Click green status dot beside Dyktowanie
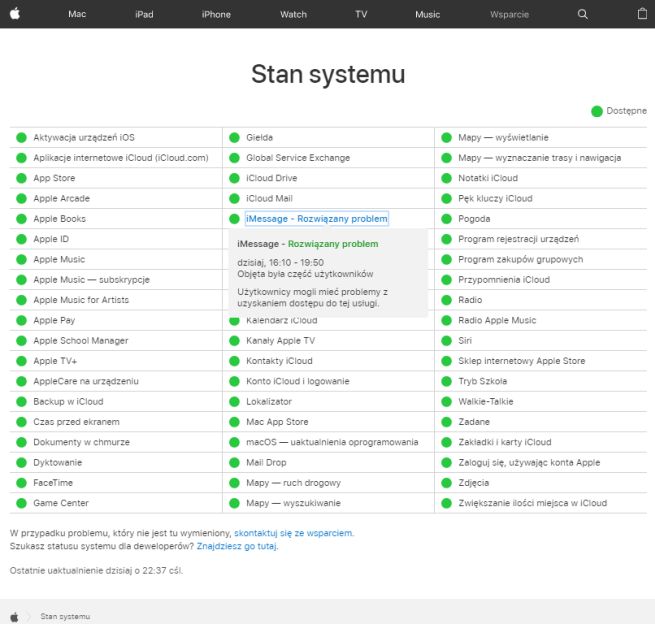 point(21,463)
